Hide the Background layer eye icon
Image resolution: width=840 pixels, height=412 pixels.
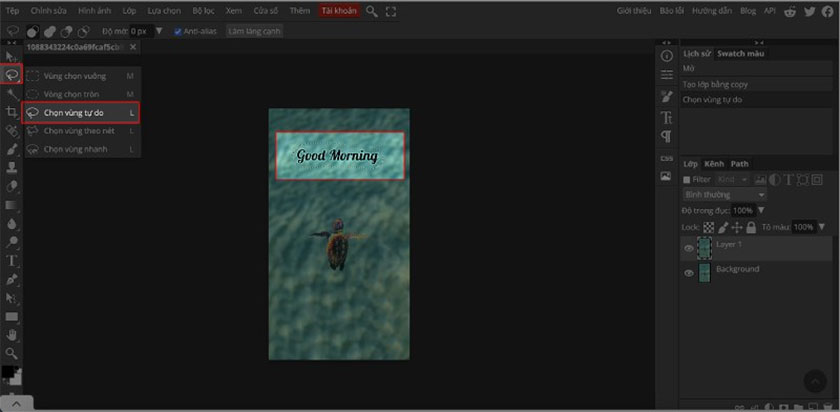(x=688, y=273)
